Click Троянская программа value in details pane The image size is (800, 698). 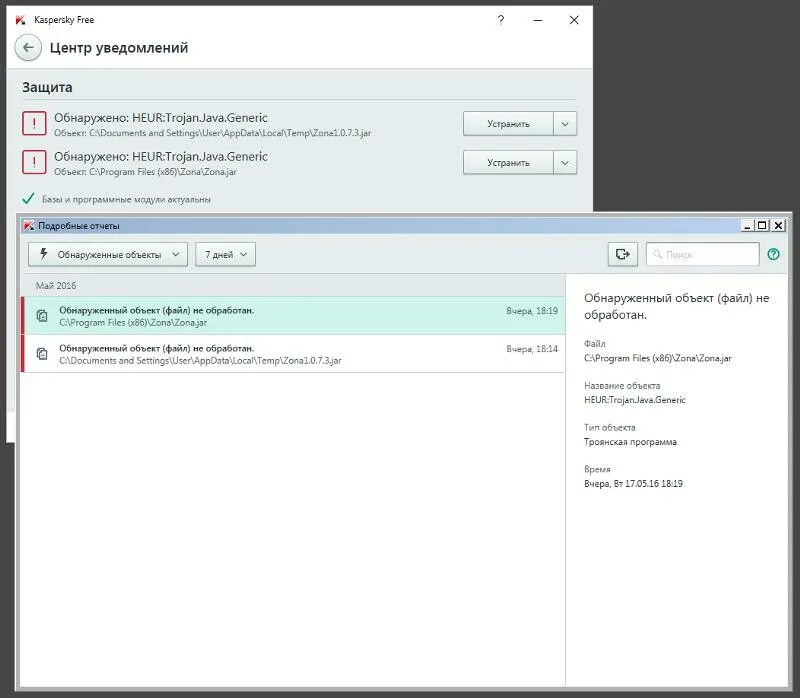631,442
